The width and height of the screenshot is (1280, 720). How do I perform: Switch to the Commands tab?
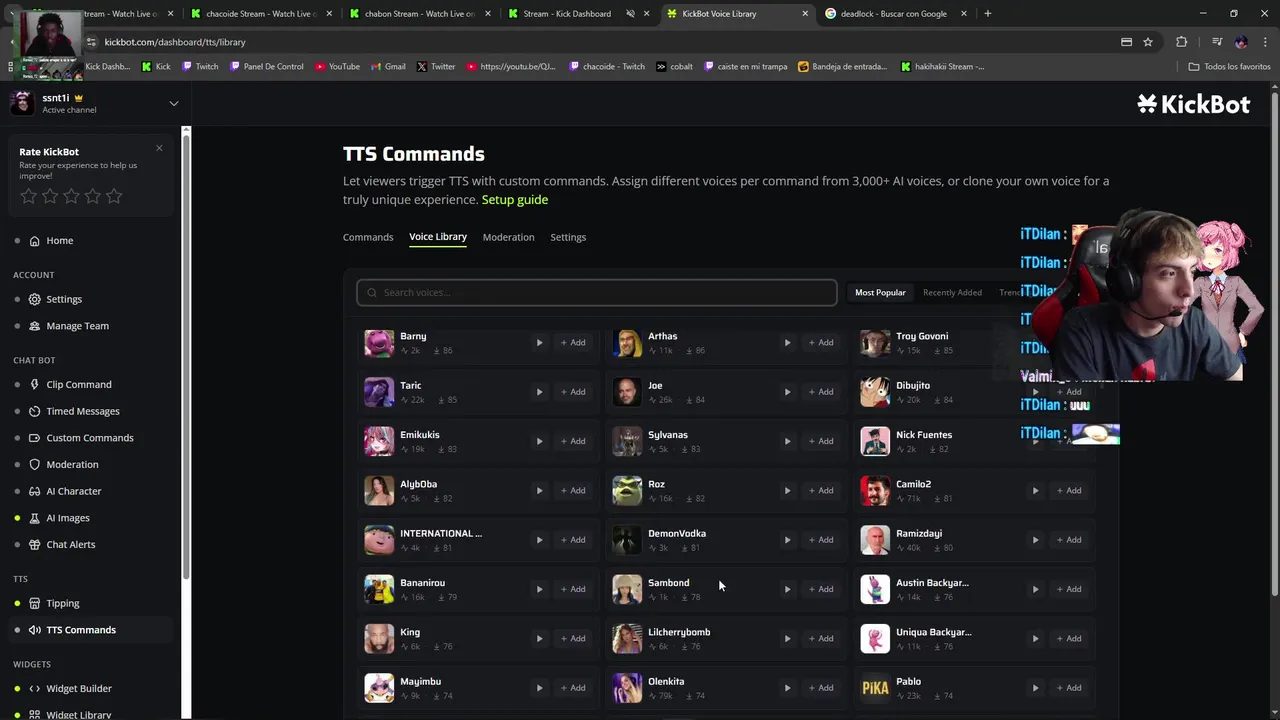click(368, 237)
